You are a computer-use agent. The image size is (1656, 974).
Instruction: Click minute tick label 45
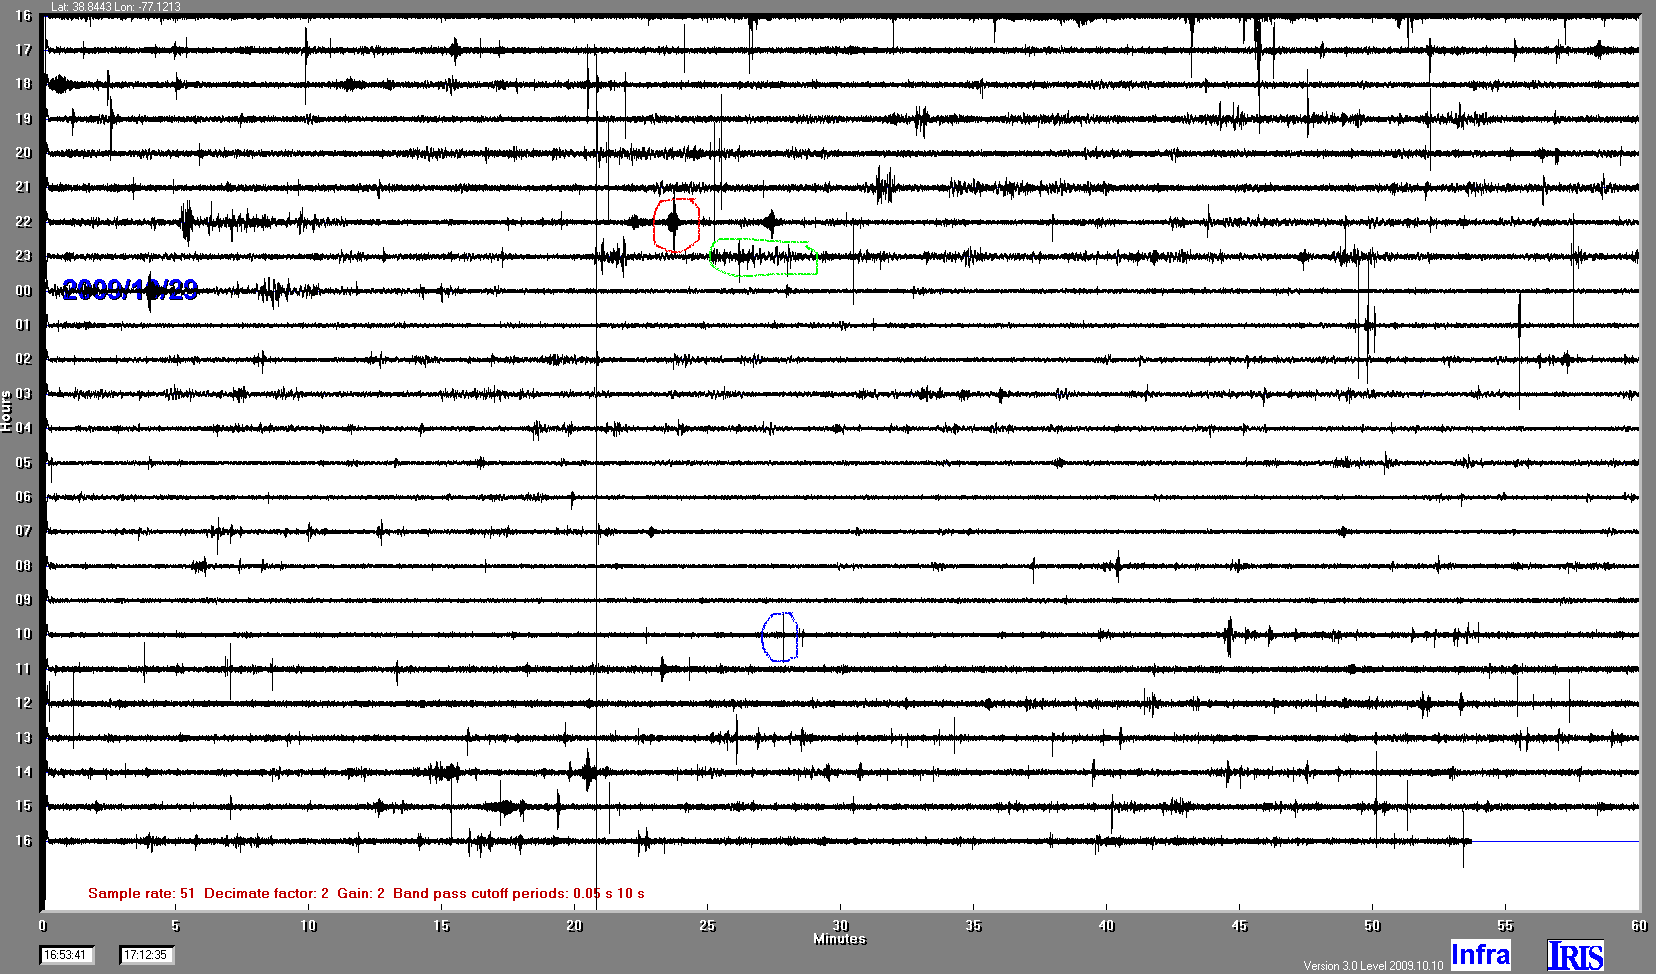pos(1239,926)
